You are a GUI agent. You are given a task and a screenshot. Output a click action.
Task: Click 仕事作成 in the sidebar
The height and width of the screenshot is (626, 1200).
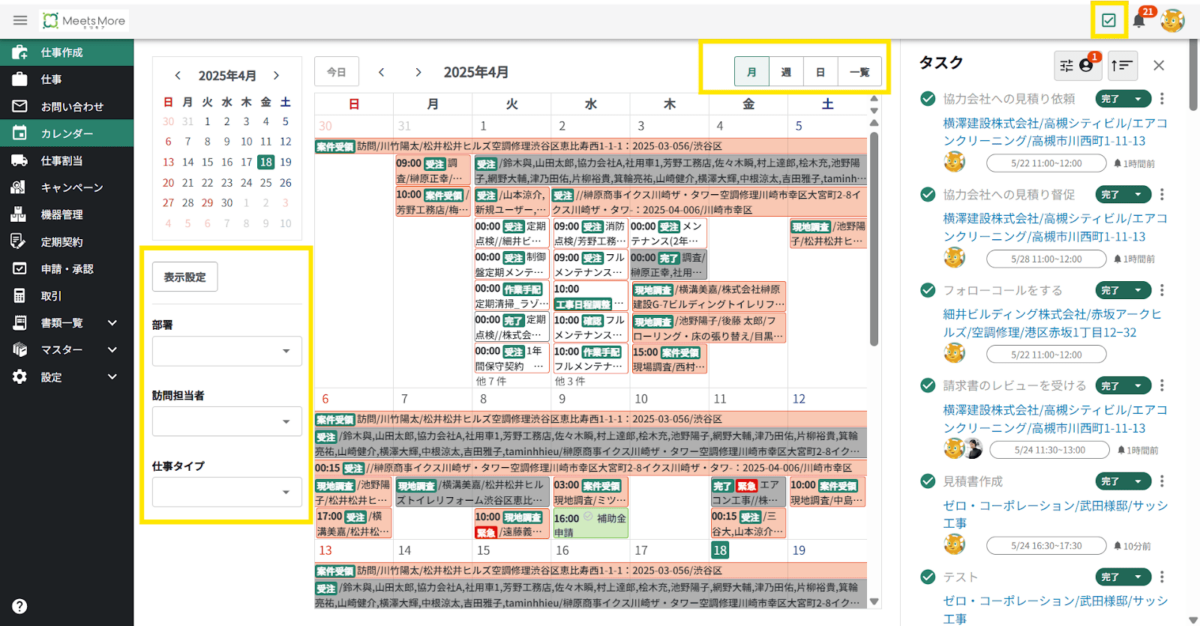(67, 52)
